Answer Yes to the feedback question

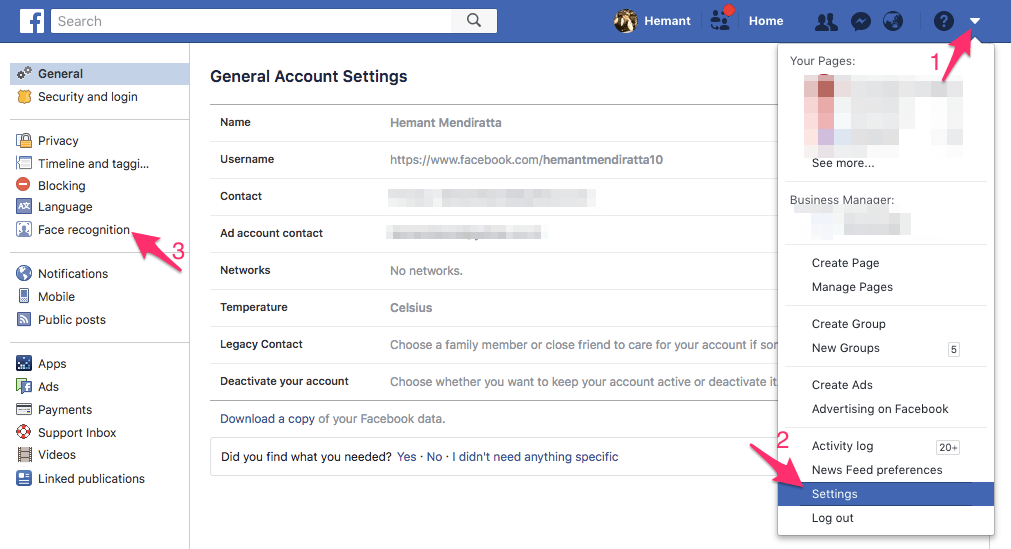pos(406,457)
